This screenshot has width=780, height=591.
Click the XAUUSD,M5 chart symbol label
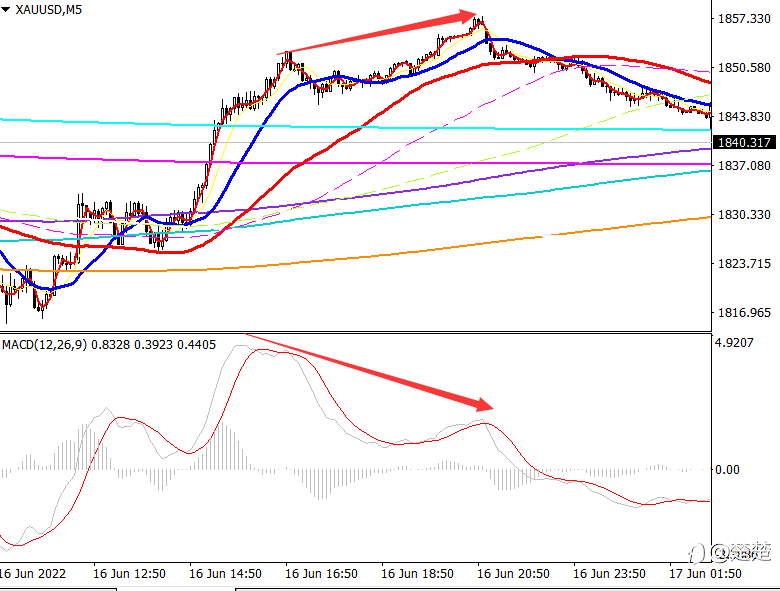click(x=48, y=10)
